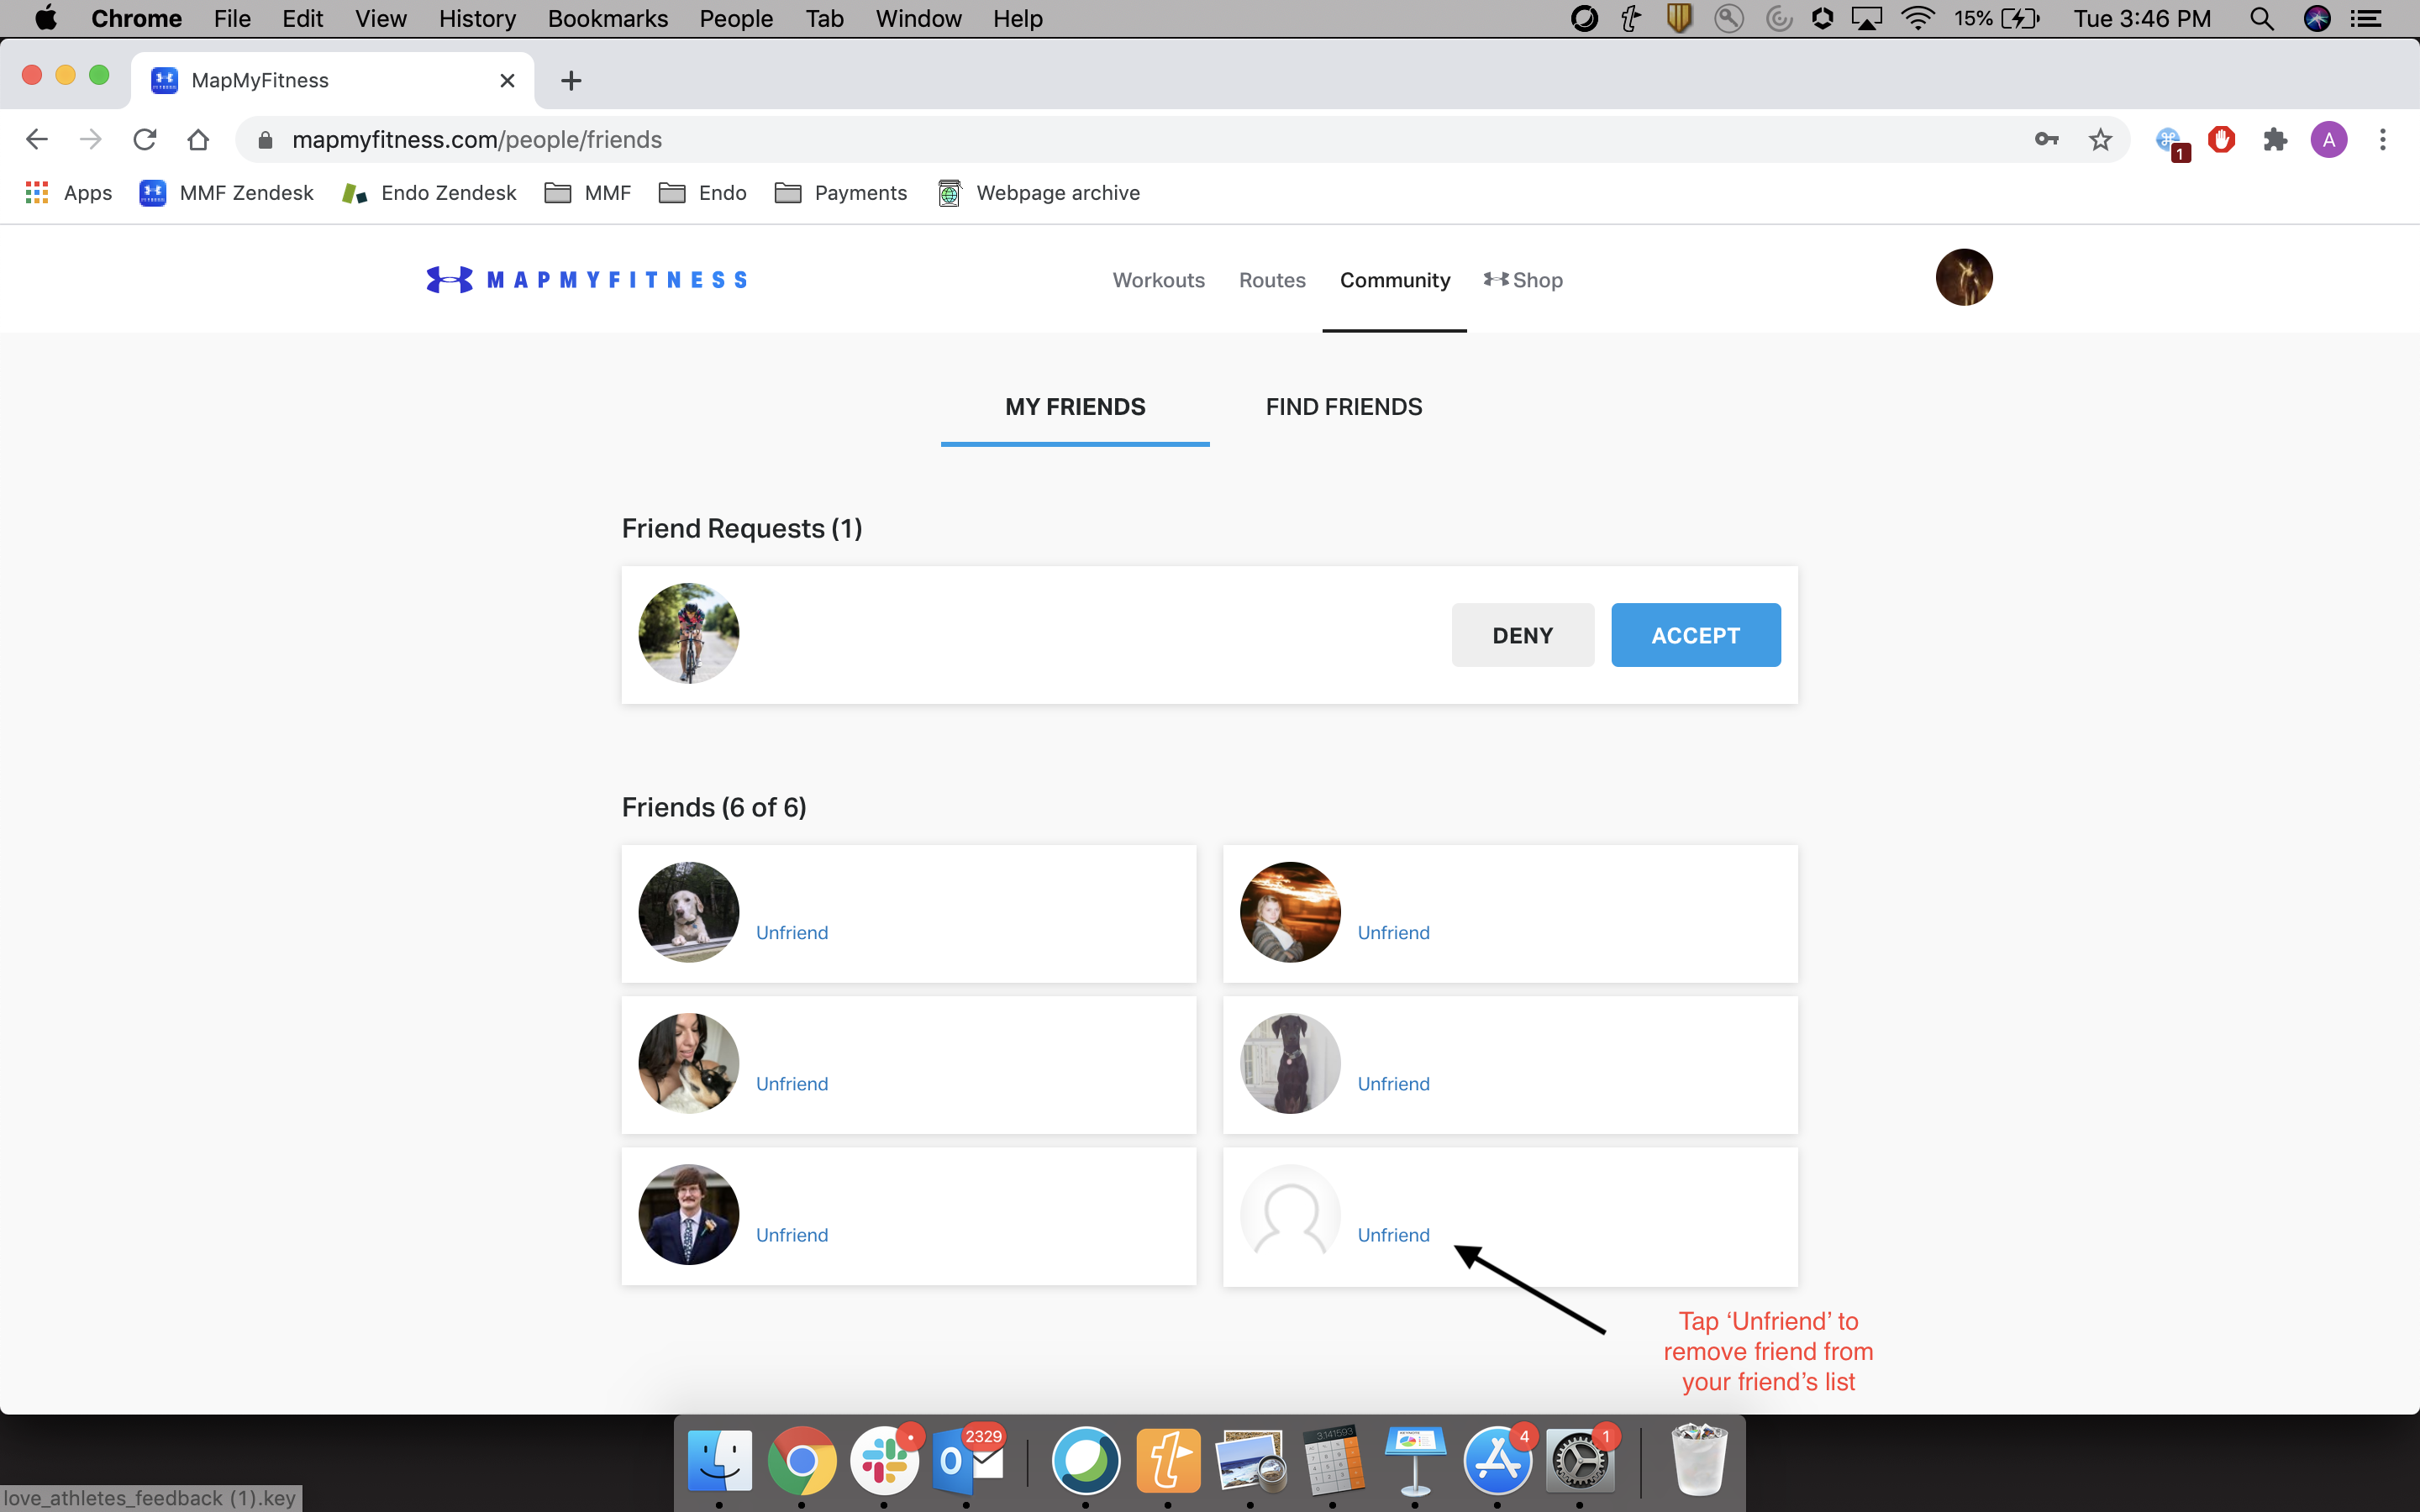
Task: Click Unfriend on the dog profile friend
Action: pyautogui.click(x=792, y=932)
